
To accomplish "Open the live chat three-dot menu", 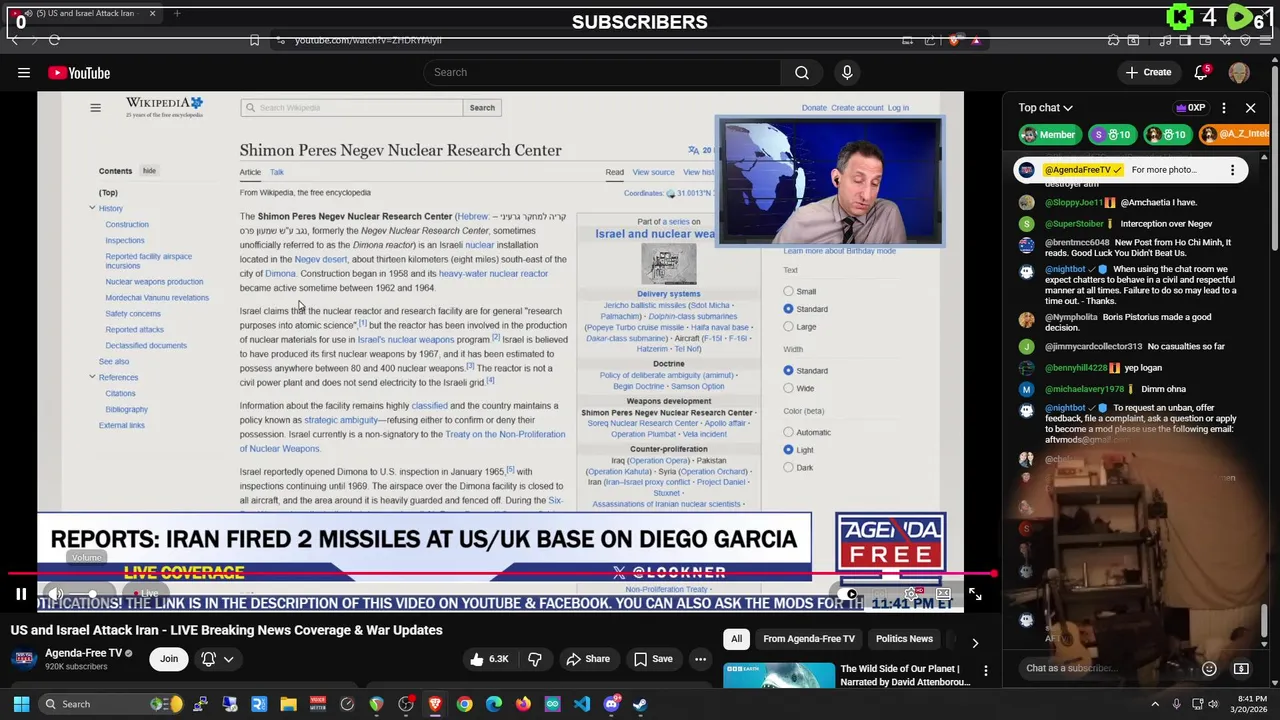I will (1224, 108).
